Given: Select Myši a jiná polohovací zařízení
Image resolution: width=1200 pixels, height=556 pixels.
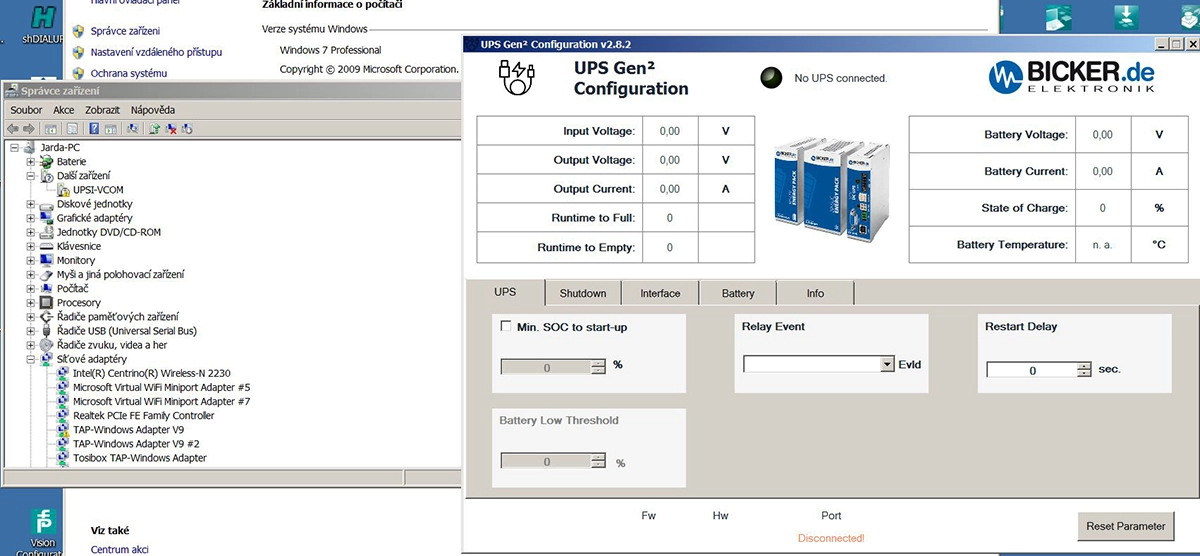Looking at the screenshot, I should pos(120,274).
